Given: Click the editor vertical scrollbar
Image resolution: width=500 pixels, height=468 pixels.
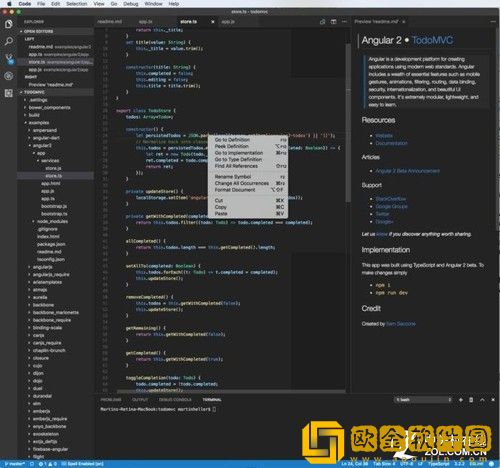Looking at the screenshot, I should click(348, 122).
